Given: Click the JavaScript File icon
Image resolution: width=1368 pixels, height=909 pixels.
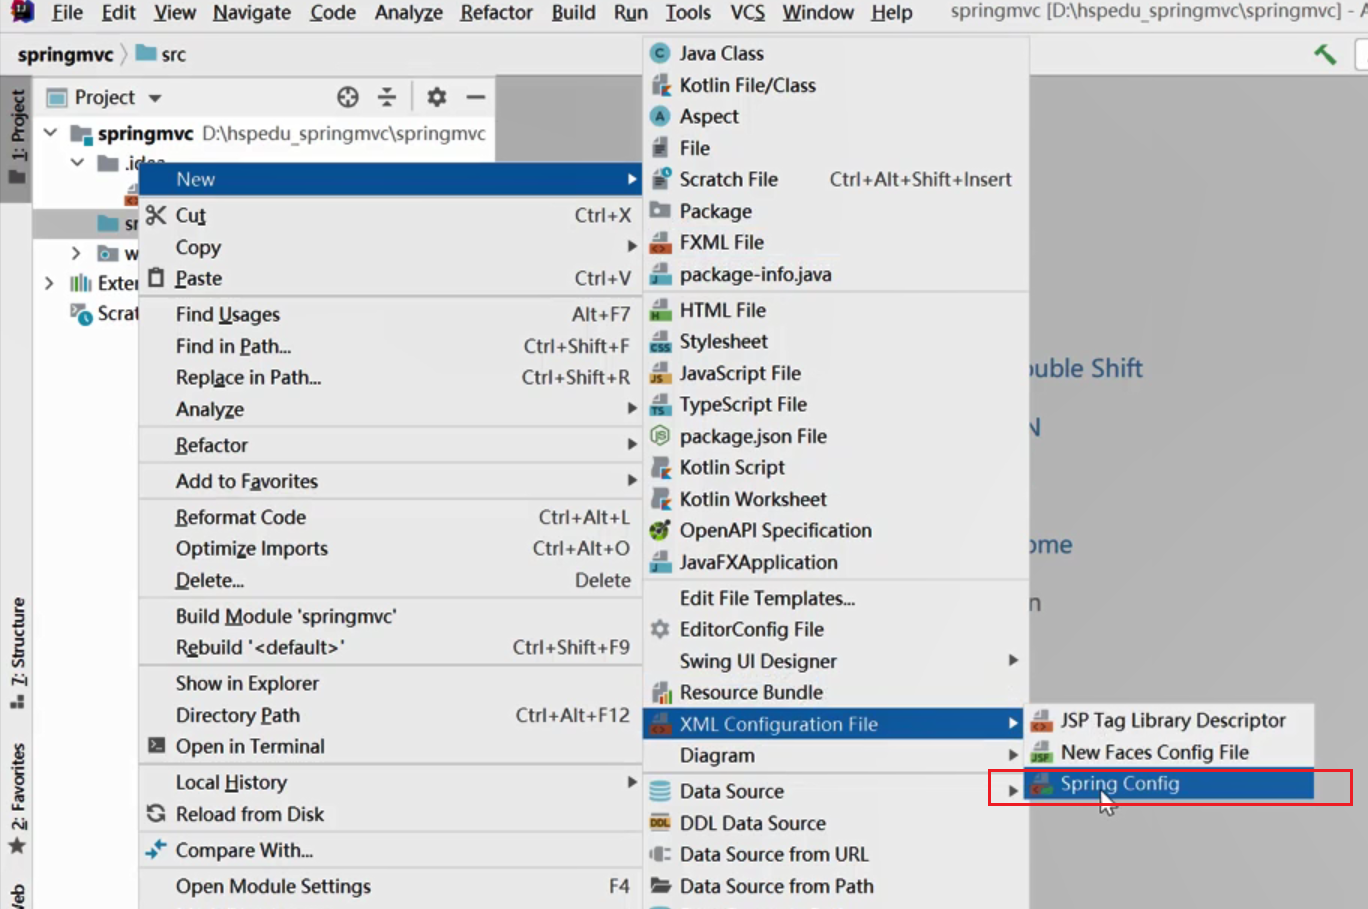Looking at the screenshot, I should pos(660,373).
